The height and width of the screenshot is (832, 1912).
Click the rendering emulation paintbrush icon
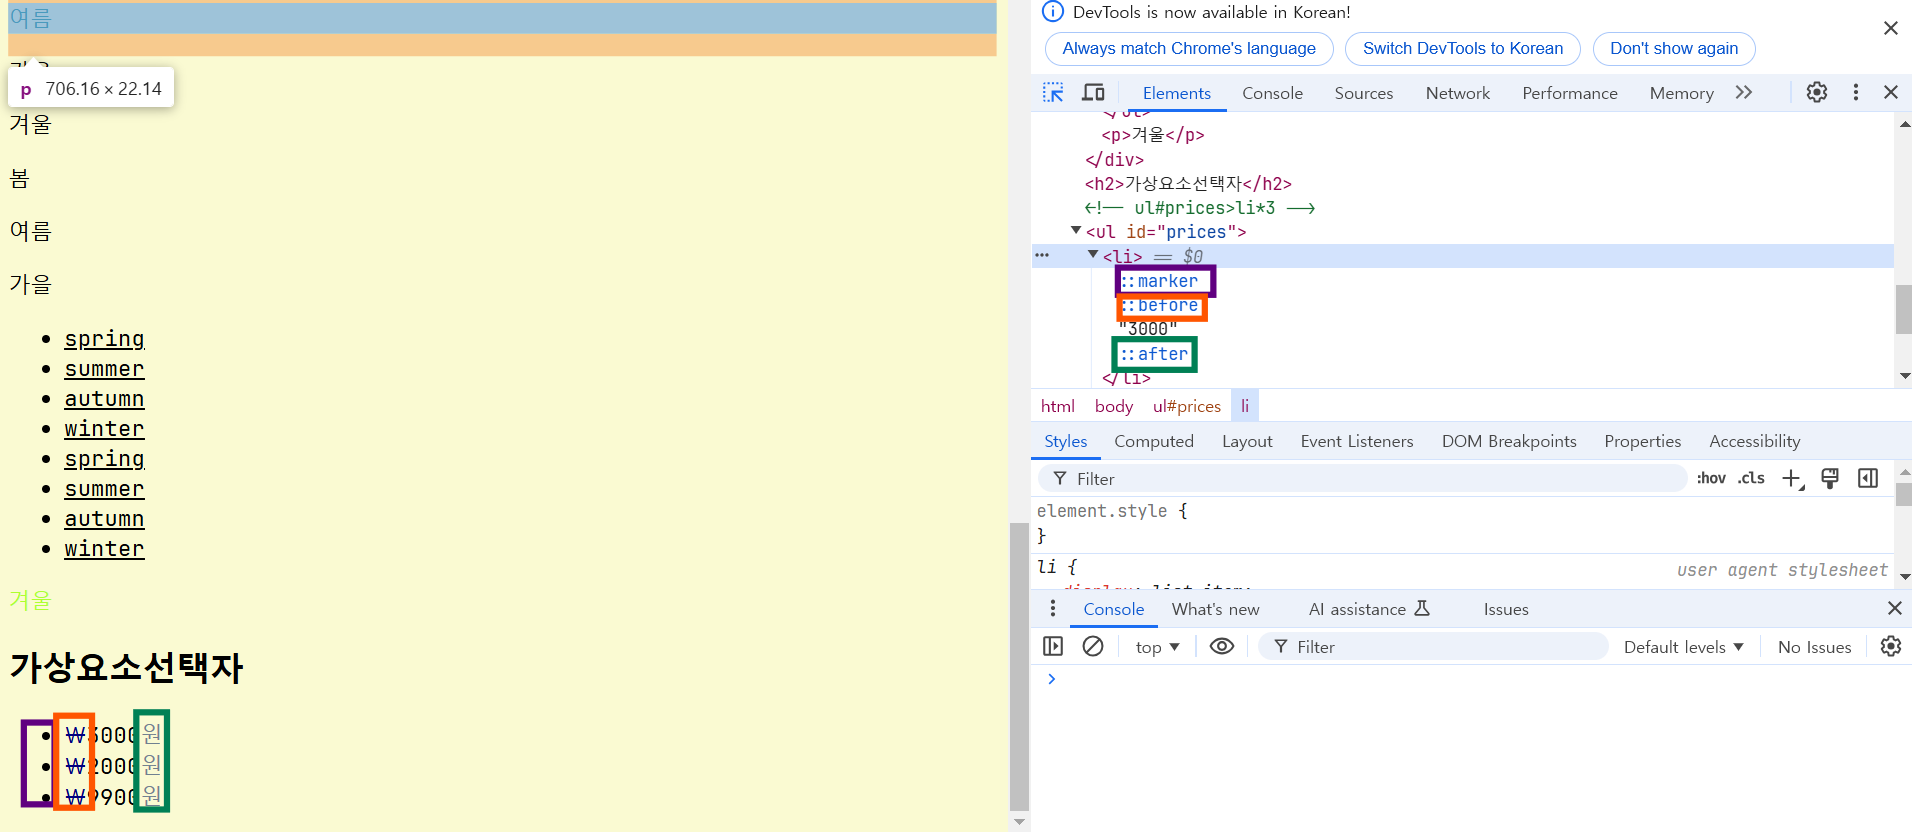(x=1830, y=478)
